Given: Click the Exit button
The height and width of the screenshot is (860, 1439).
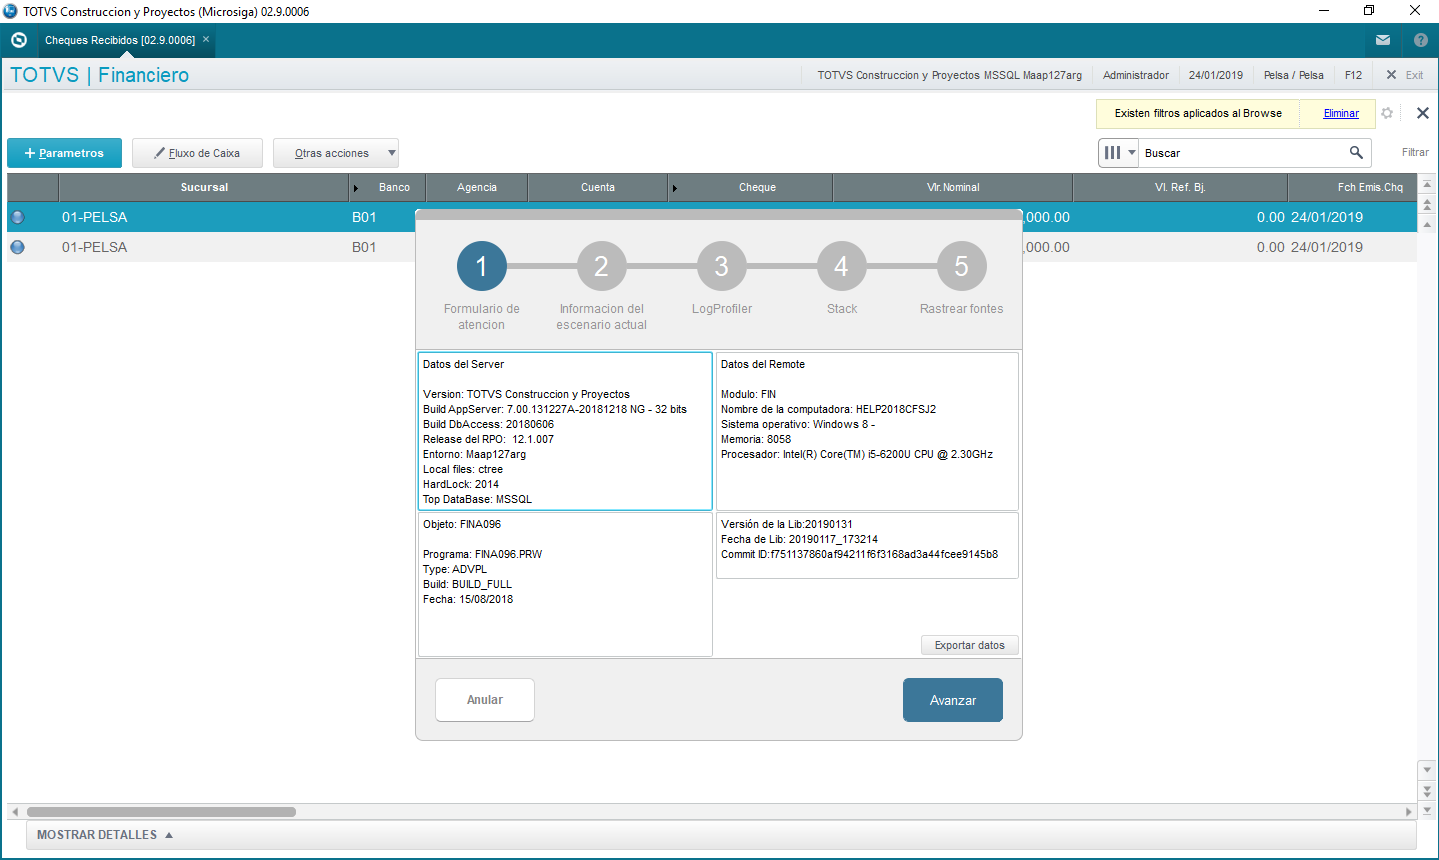Looking at the screenshot, I should (x=1404, y=75).
